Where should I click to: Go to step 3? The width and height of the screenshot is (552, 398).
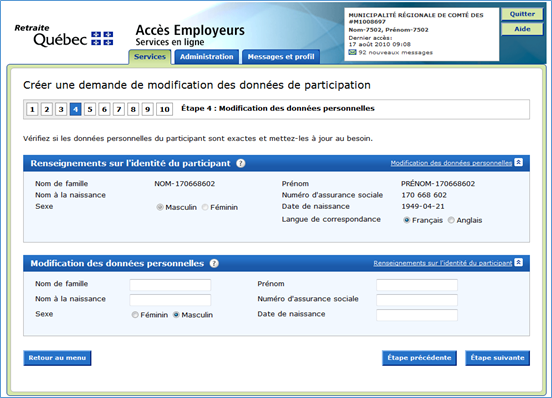[61, 109]
